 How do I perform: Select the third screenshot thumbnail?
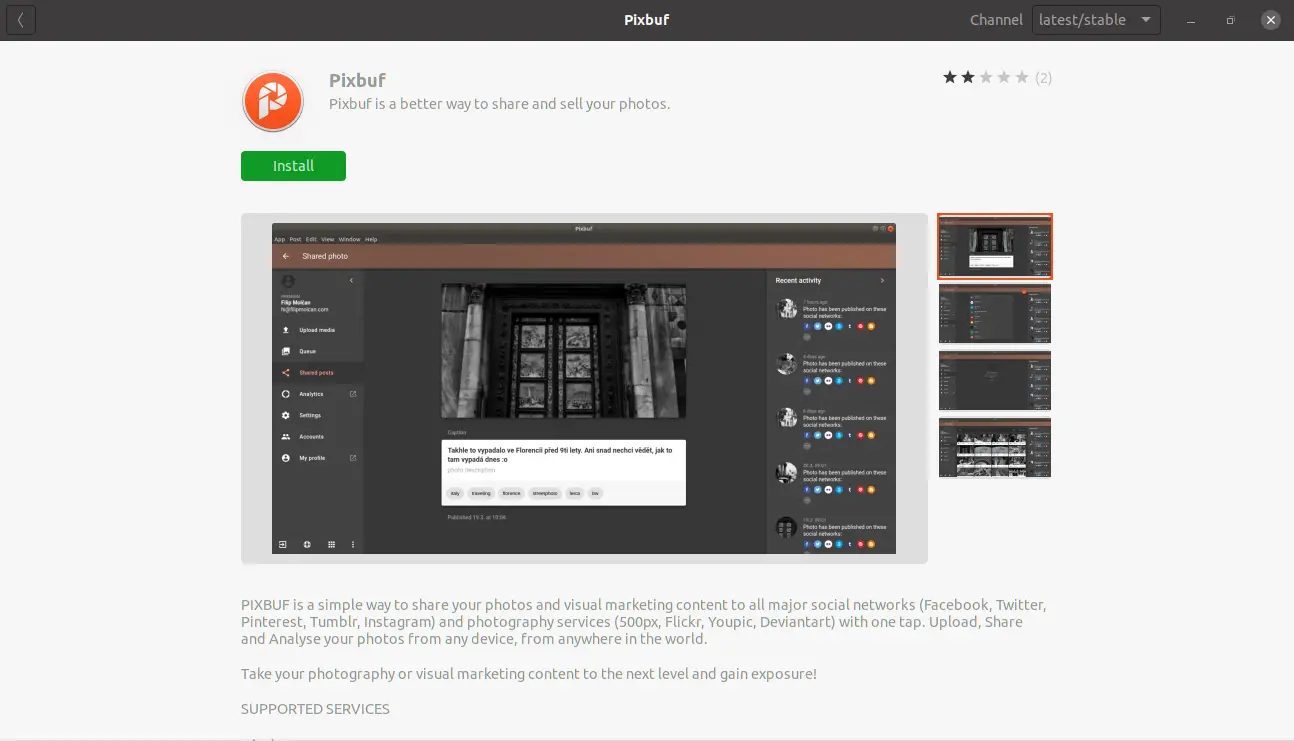point(995,380)
